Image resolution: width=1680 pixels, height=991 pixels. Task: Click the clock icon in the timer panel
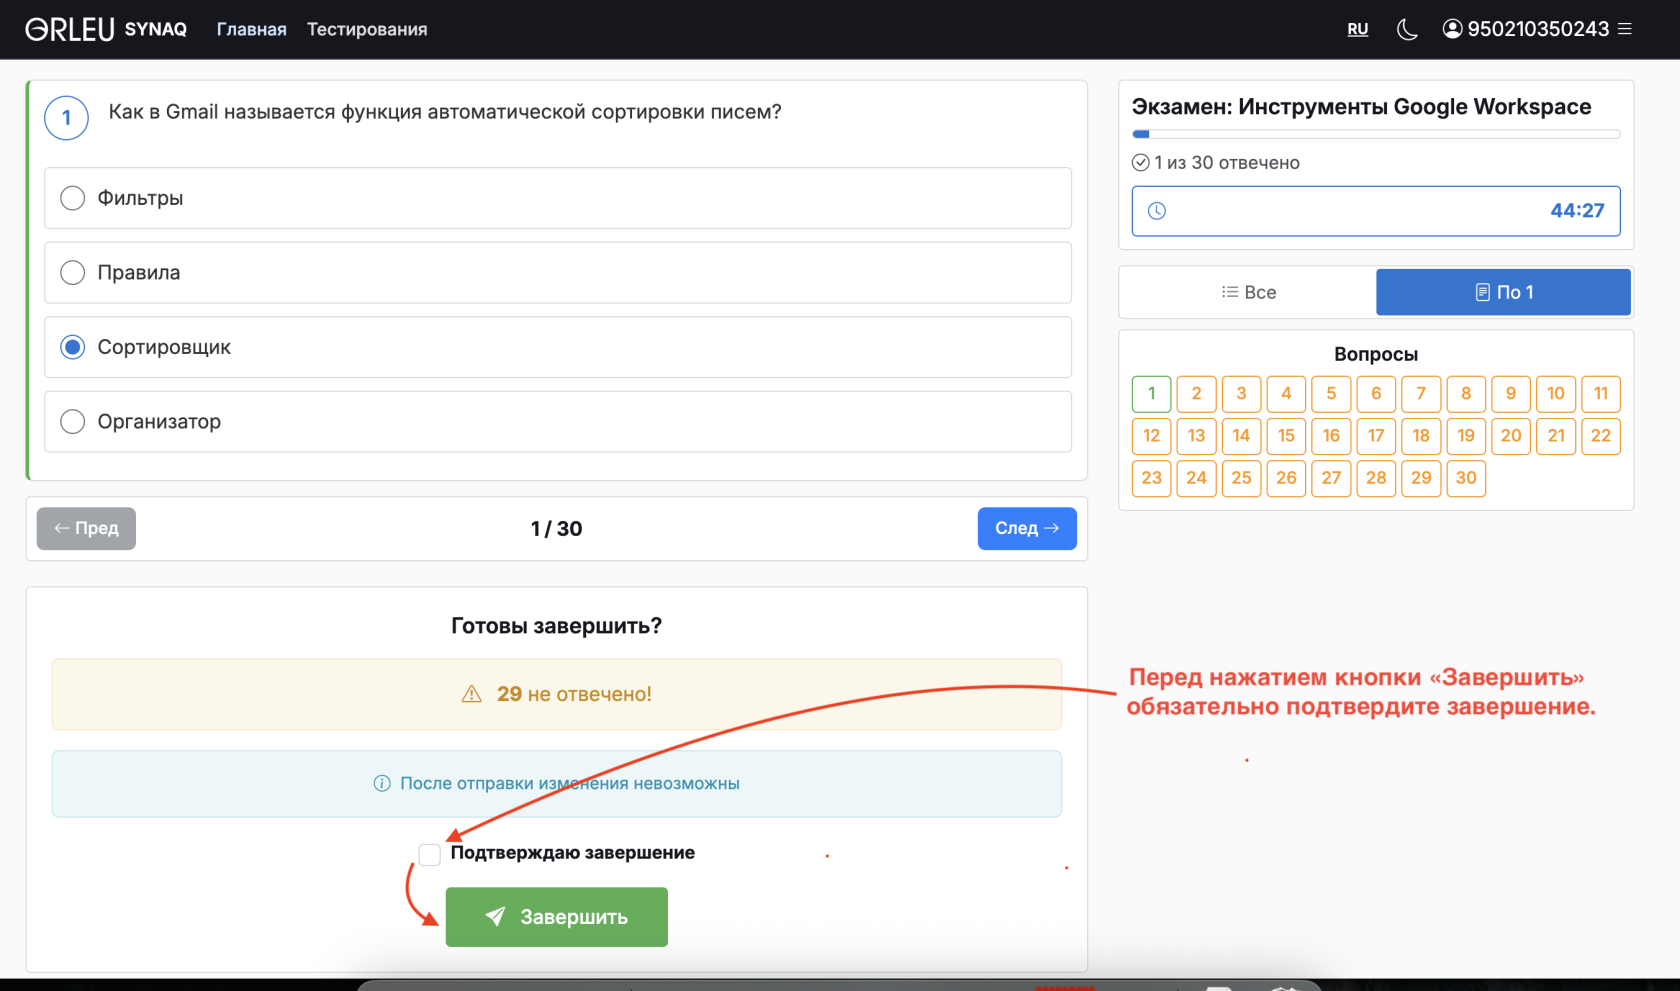tap(1158, 211)
